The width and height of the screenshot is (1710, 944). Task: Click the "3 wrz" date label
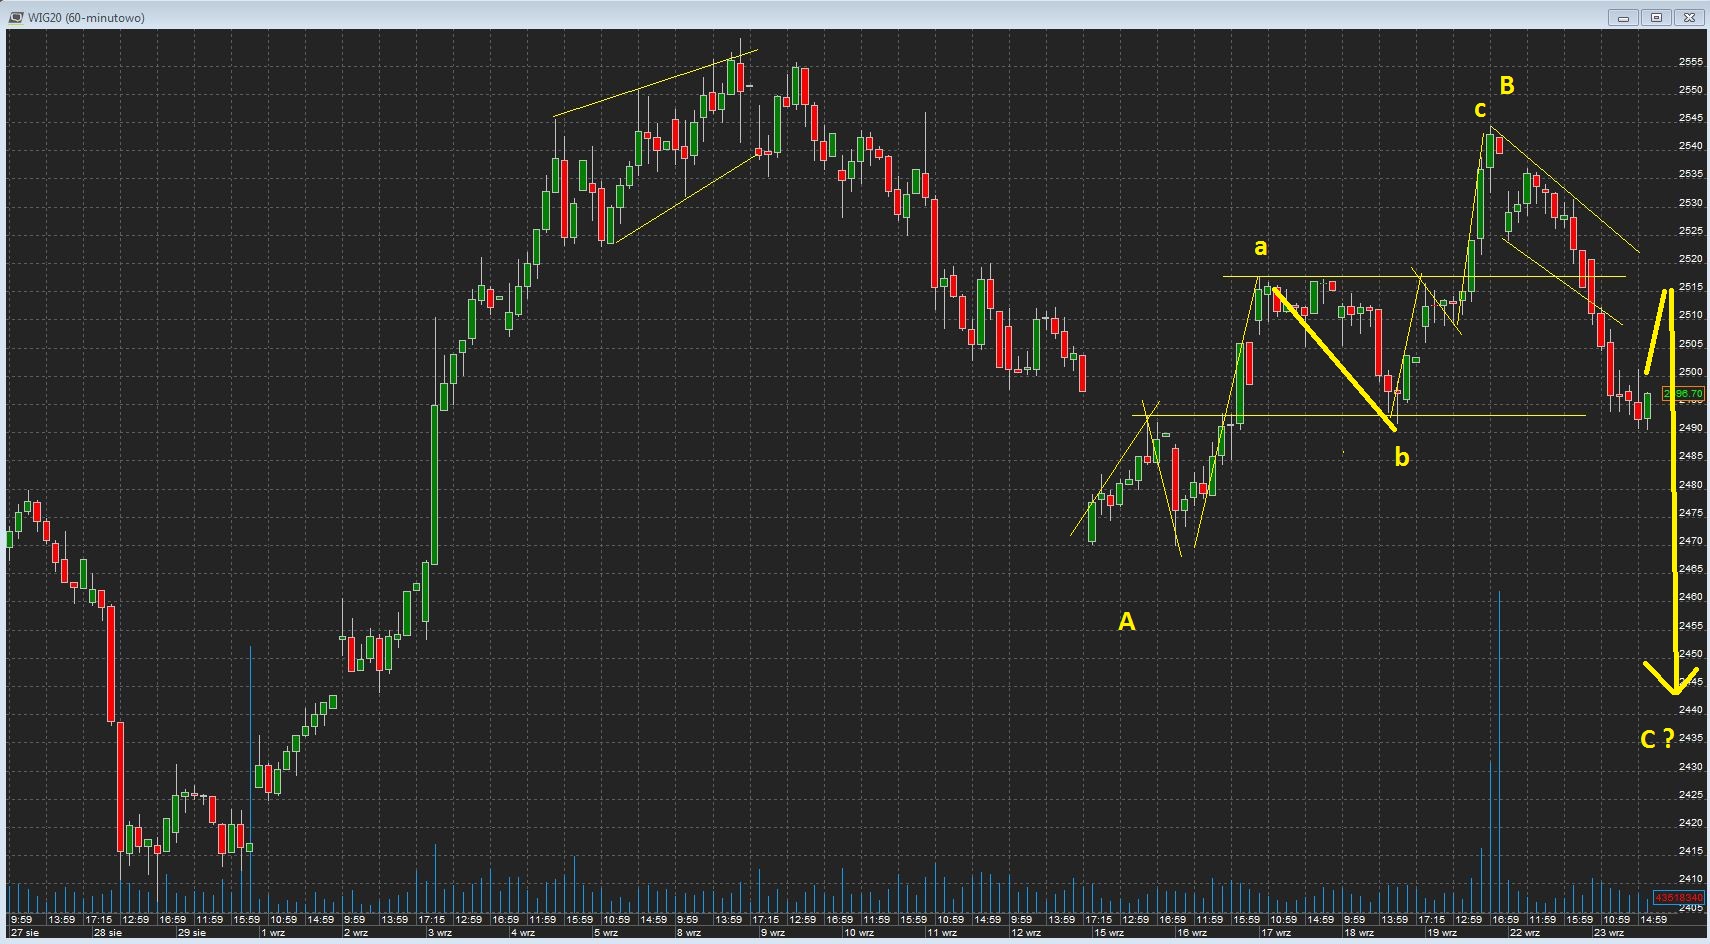440,933
